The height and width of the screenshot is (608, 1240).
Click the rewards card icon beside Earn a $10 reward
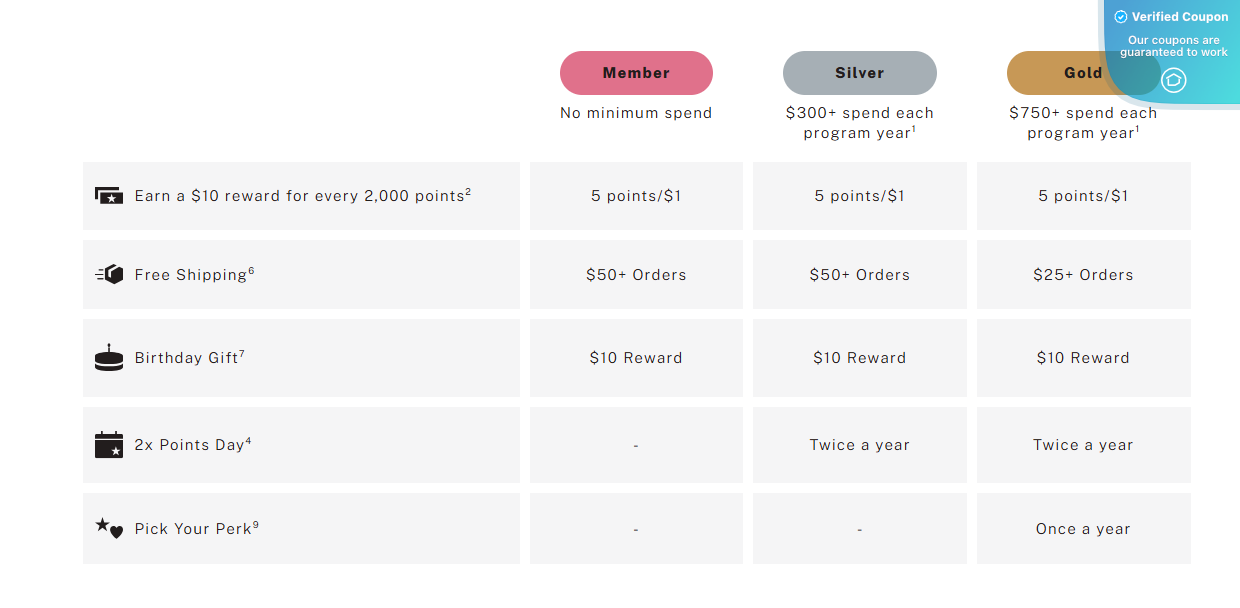click(x=108, y=195)
